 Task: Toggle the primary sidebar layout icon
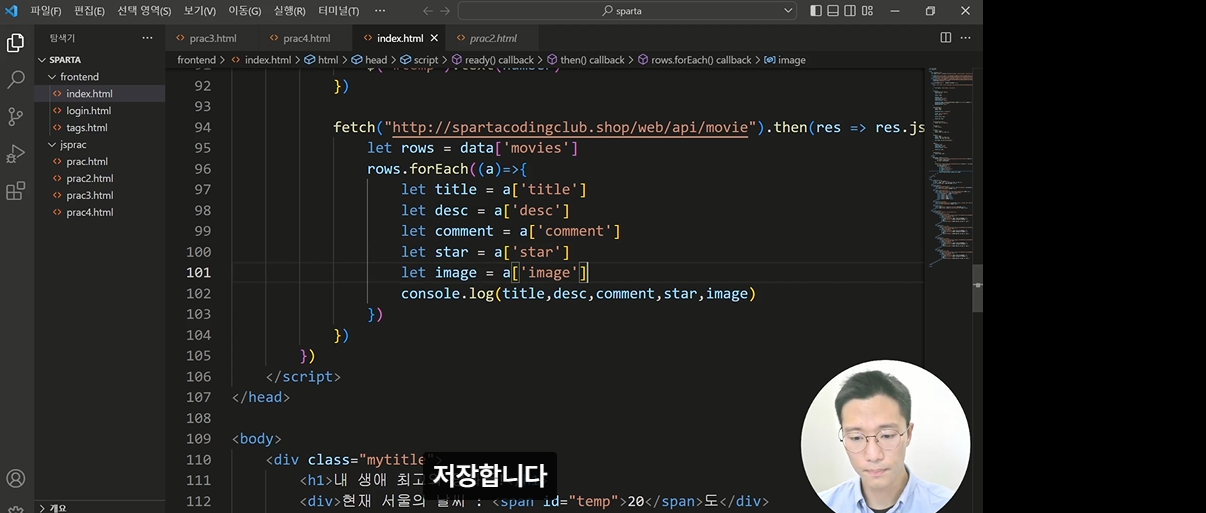pos(816,11)
